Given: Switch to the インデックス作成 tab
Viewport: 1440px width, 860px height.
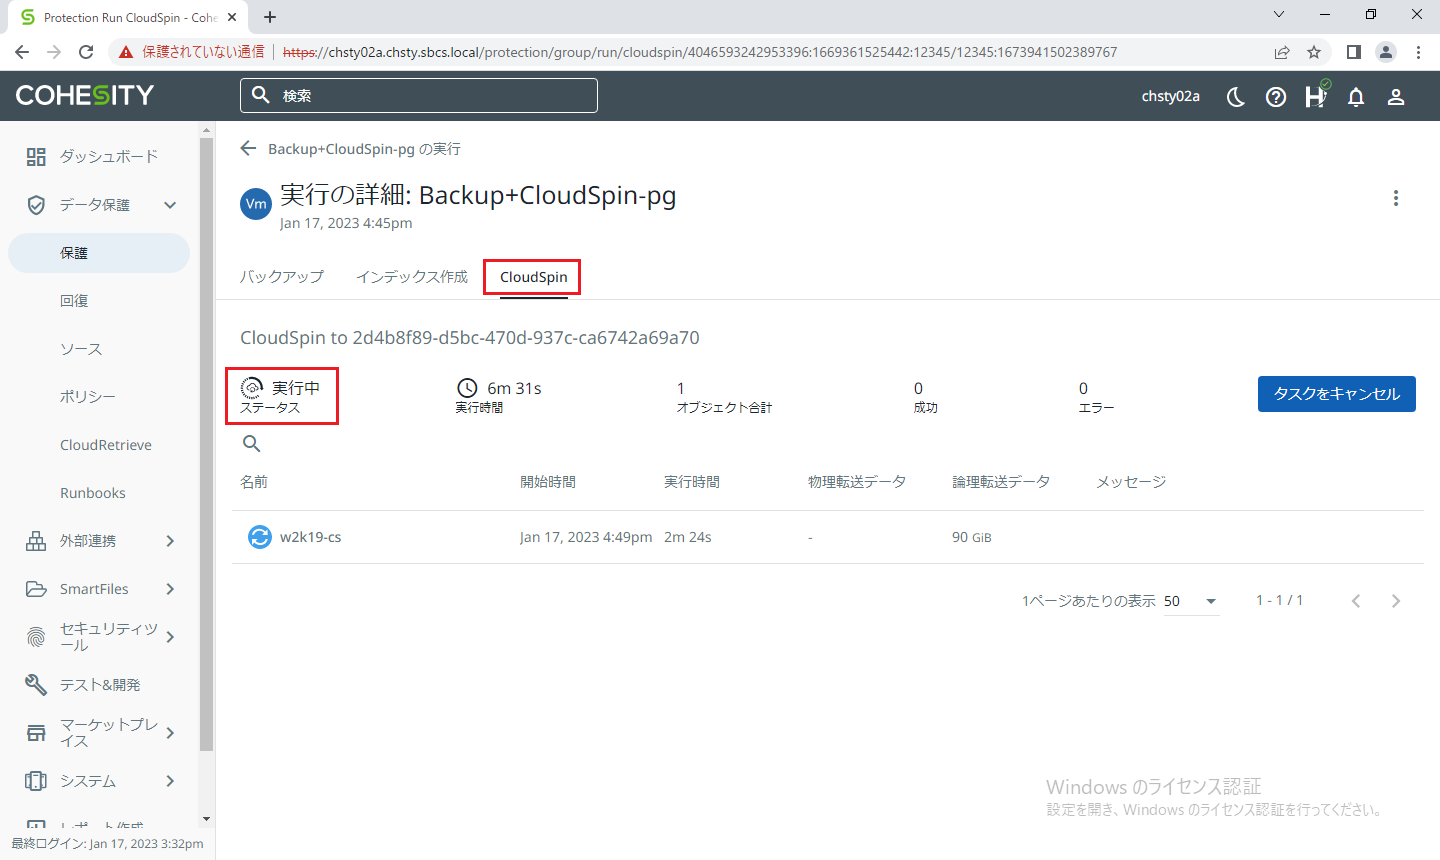Looking at the screenshot, I should point(412,277).
